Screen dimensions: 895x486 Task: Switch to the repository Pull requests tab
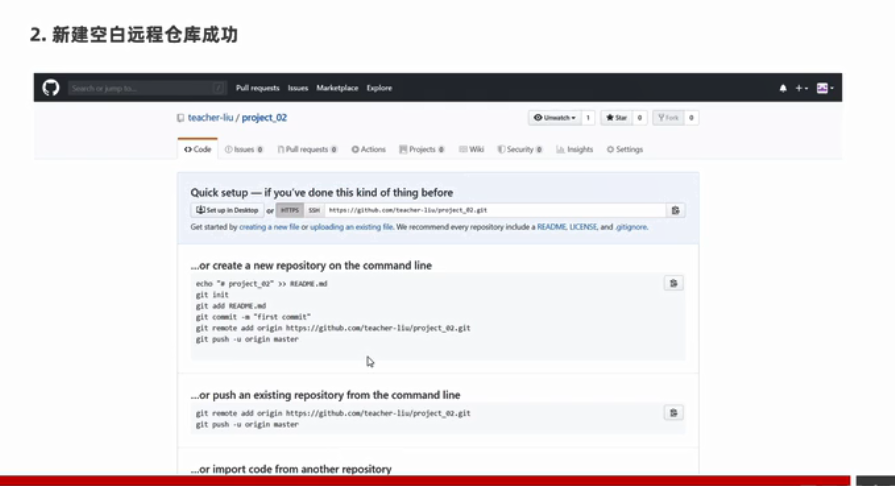307,149
